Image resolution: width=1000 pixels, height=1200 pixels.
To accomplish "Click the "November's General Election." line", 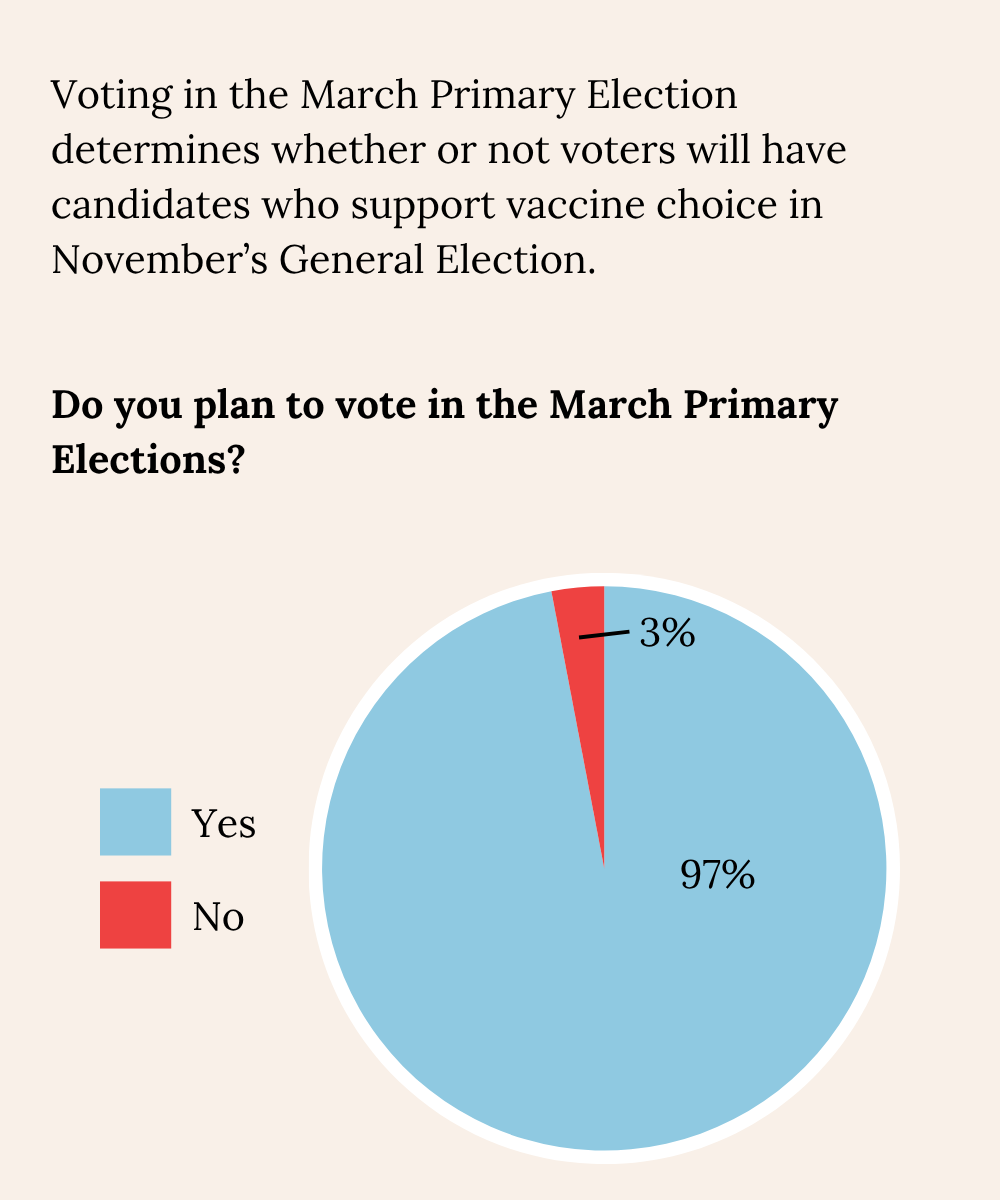I will pos(324,260).
